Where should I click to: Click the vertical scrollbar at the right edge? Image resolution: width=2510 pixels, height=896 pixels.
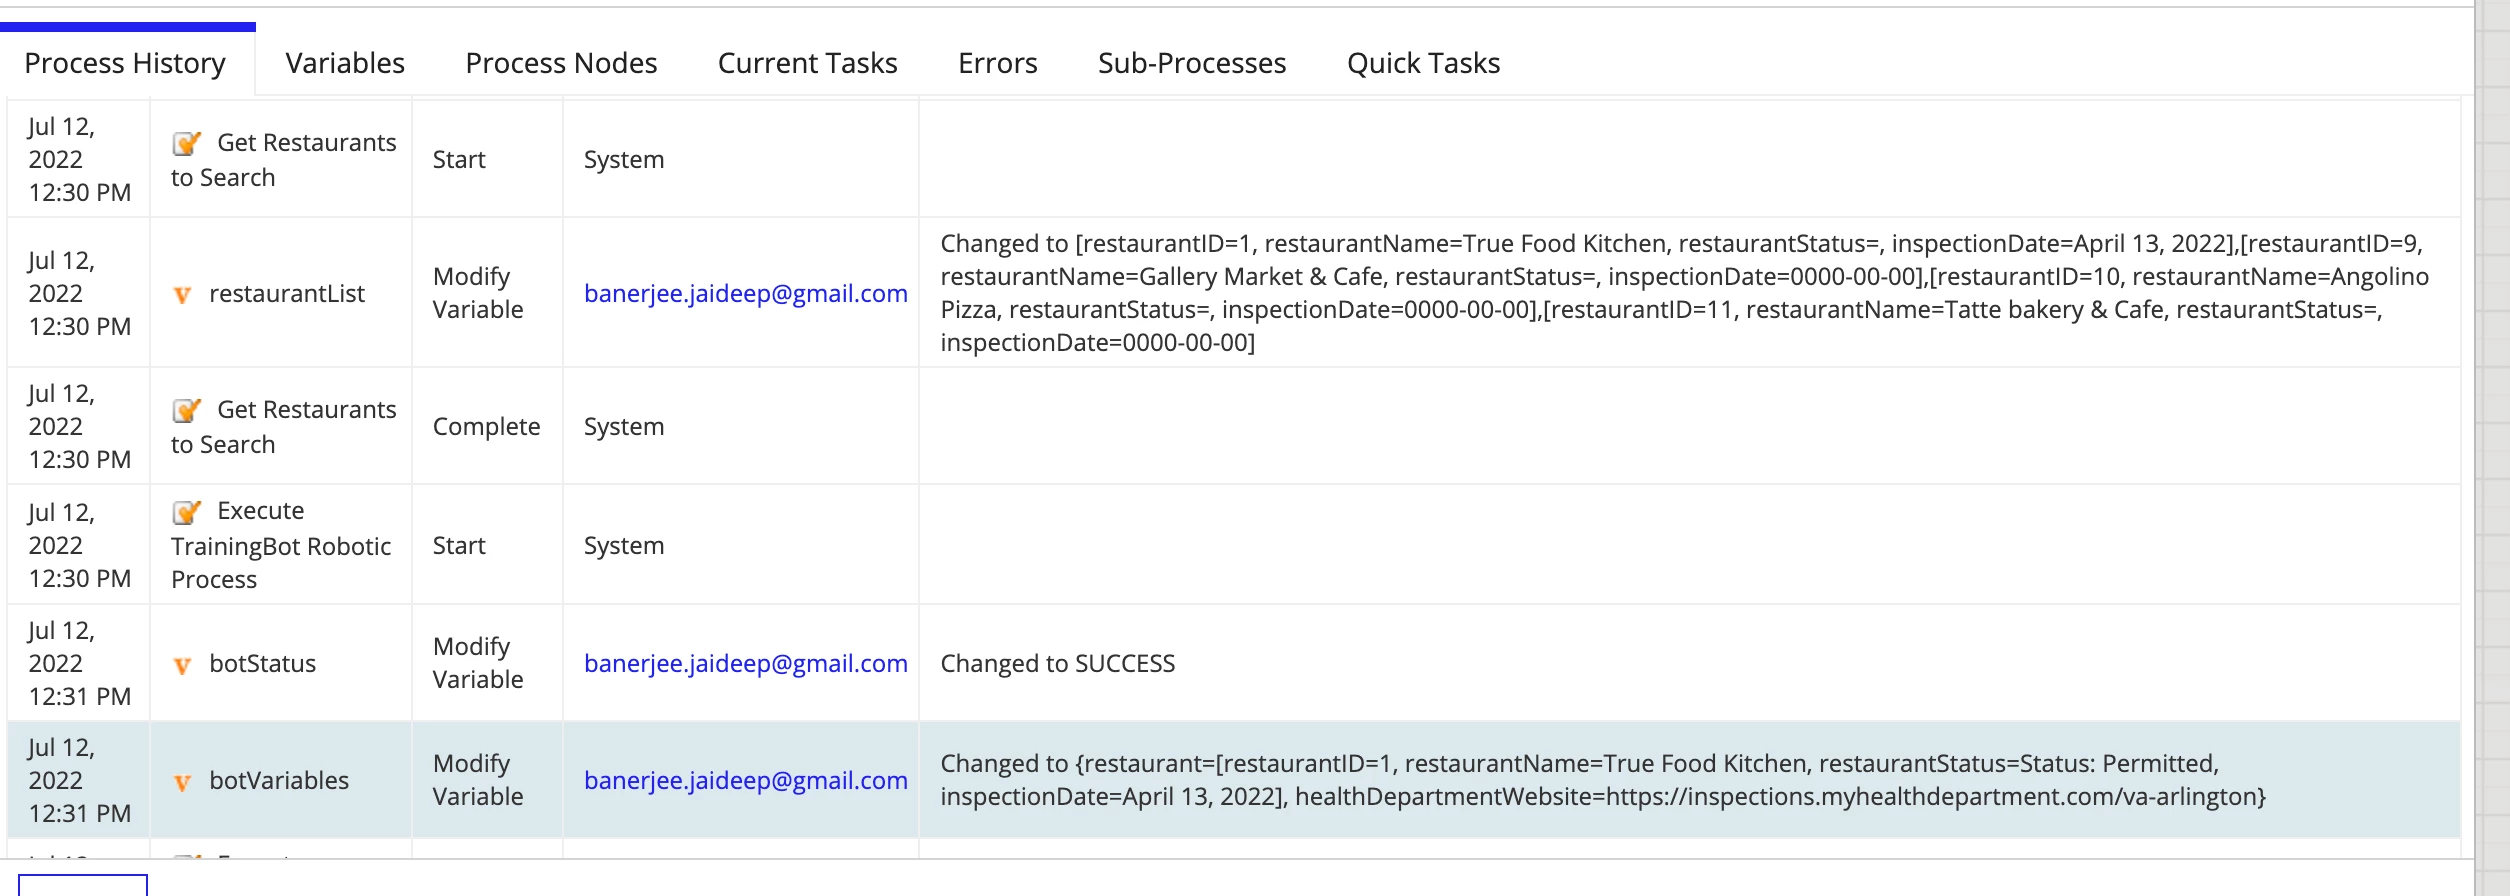(2492, 448)
